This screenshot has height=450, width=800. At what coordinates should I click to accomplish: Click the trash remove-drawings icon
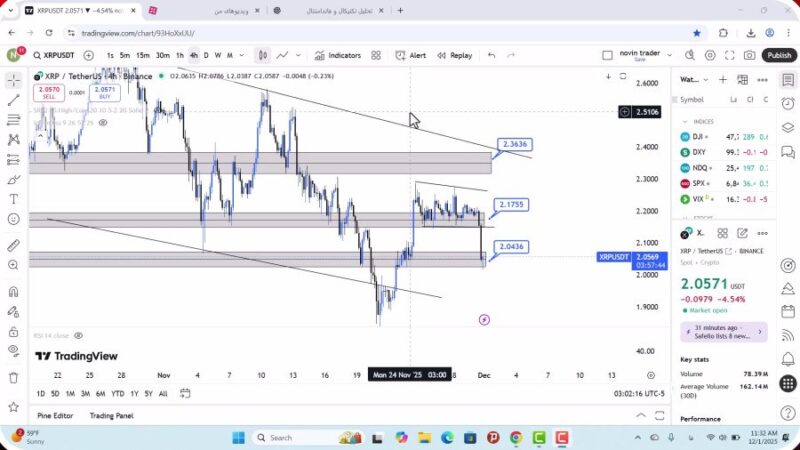click(x=13, y=377)
